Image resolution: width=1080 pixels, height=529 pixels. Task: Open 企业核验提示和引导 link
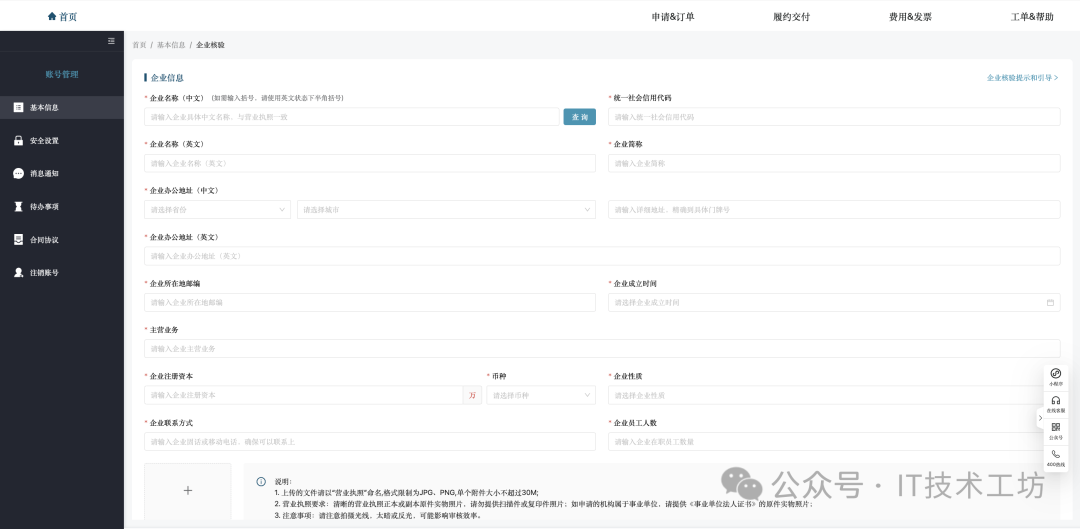point(1022,78)
